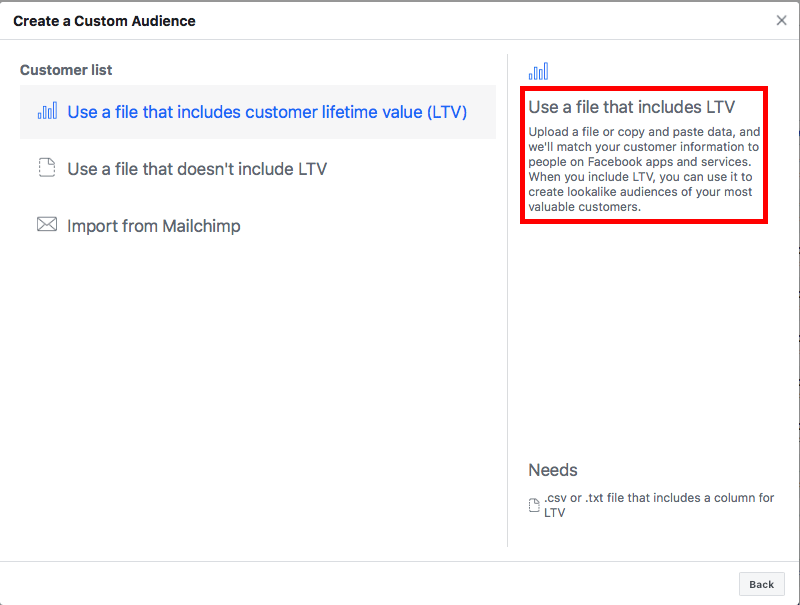Click the bar chart icon beside customer lifetime value option
800x605 pixels.
(x=47, y=112)
